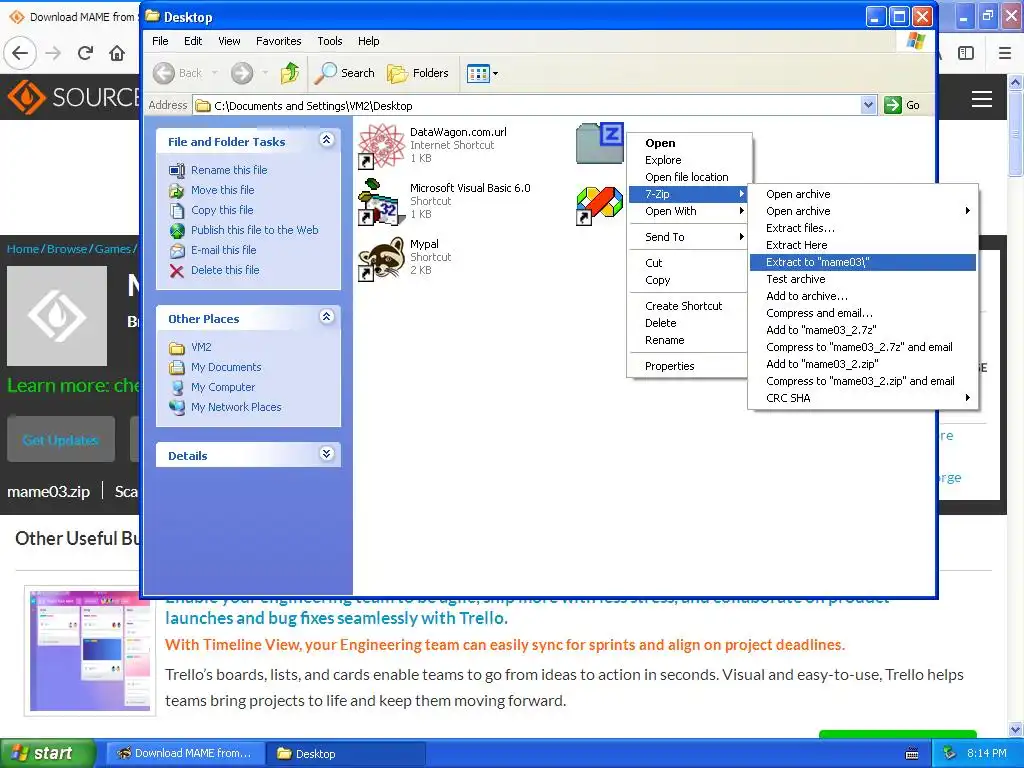Select the Mypal raccoon shortcut icon
This screenshot has height=768, width=1024.
click(x=381, y=259)
